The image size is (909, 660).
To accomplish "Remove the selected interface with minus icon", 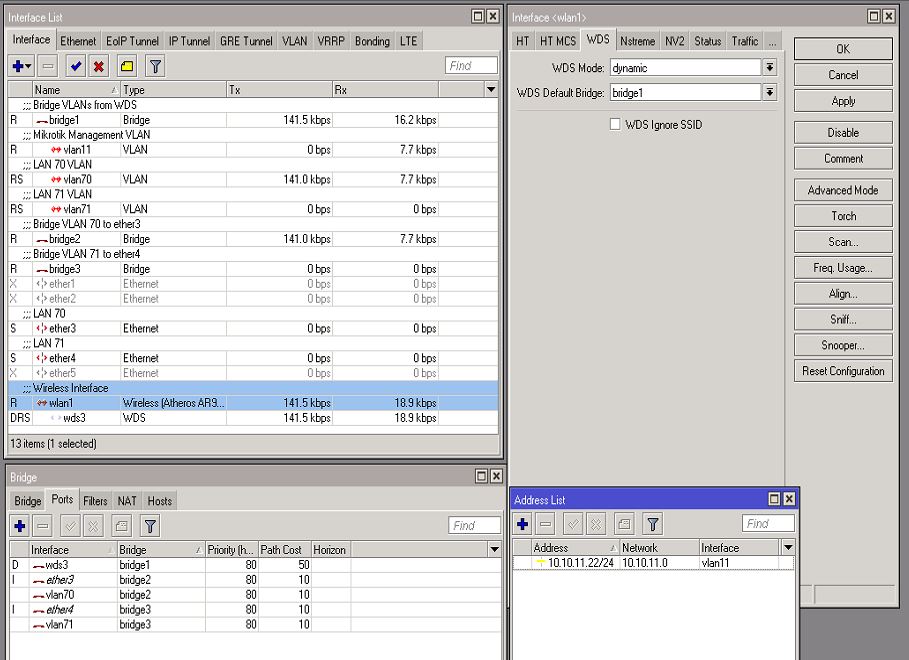I will [x=47, y=65].
